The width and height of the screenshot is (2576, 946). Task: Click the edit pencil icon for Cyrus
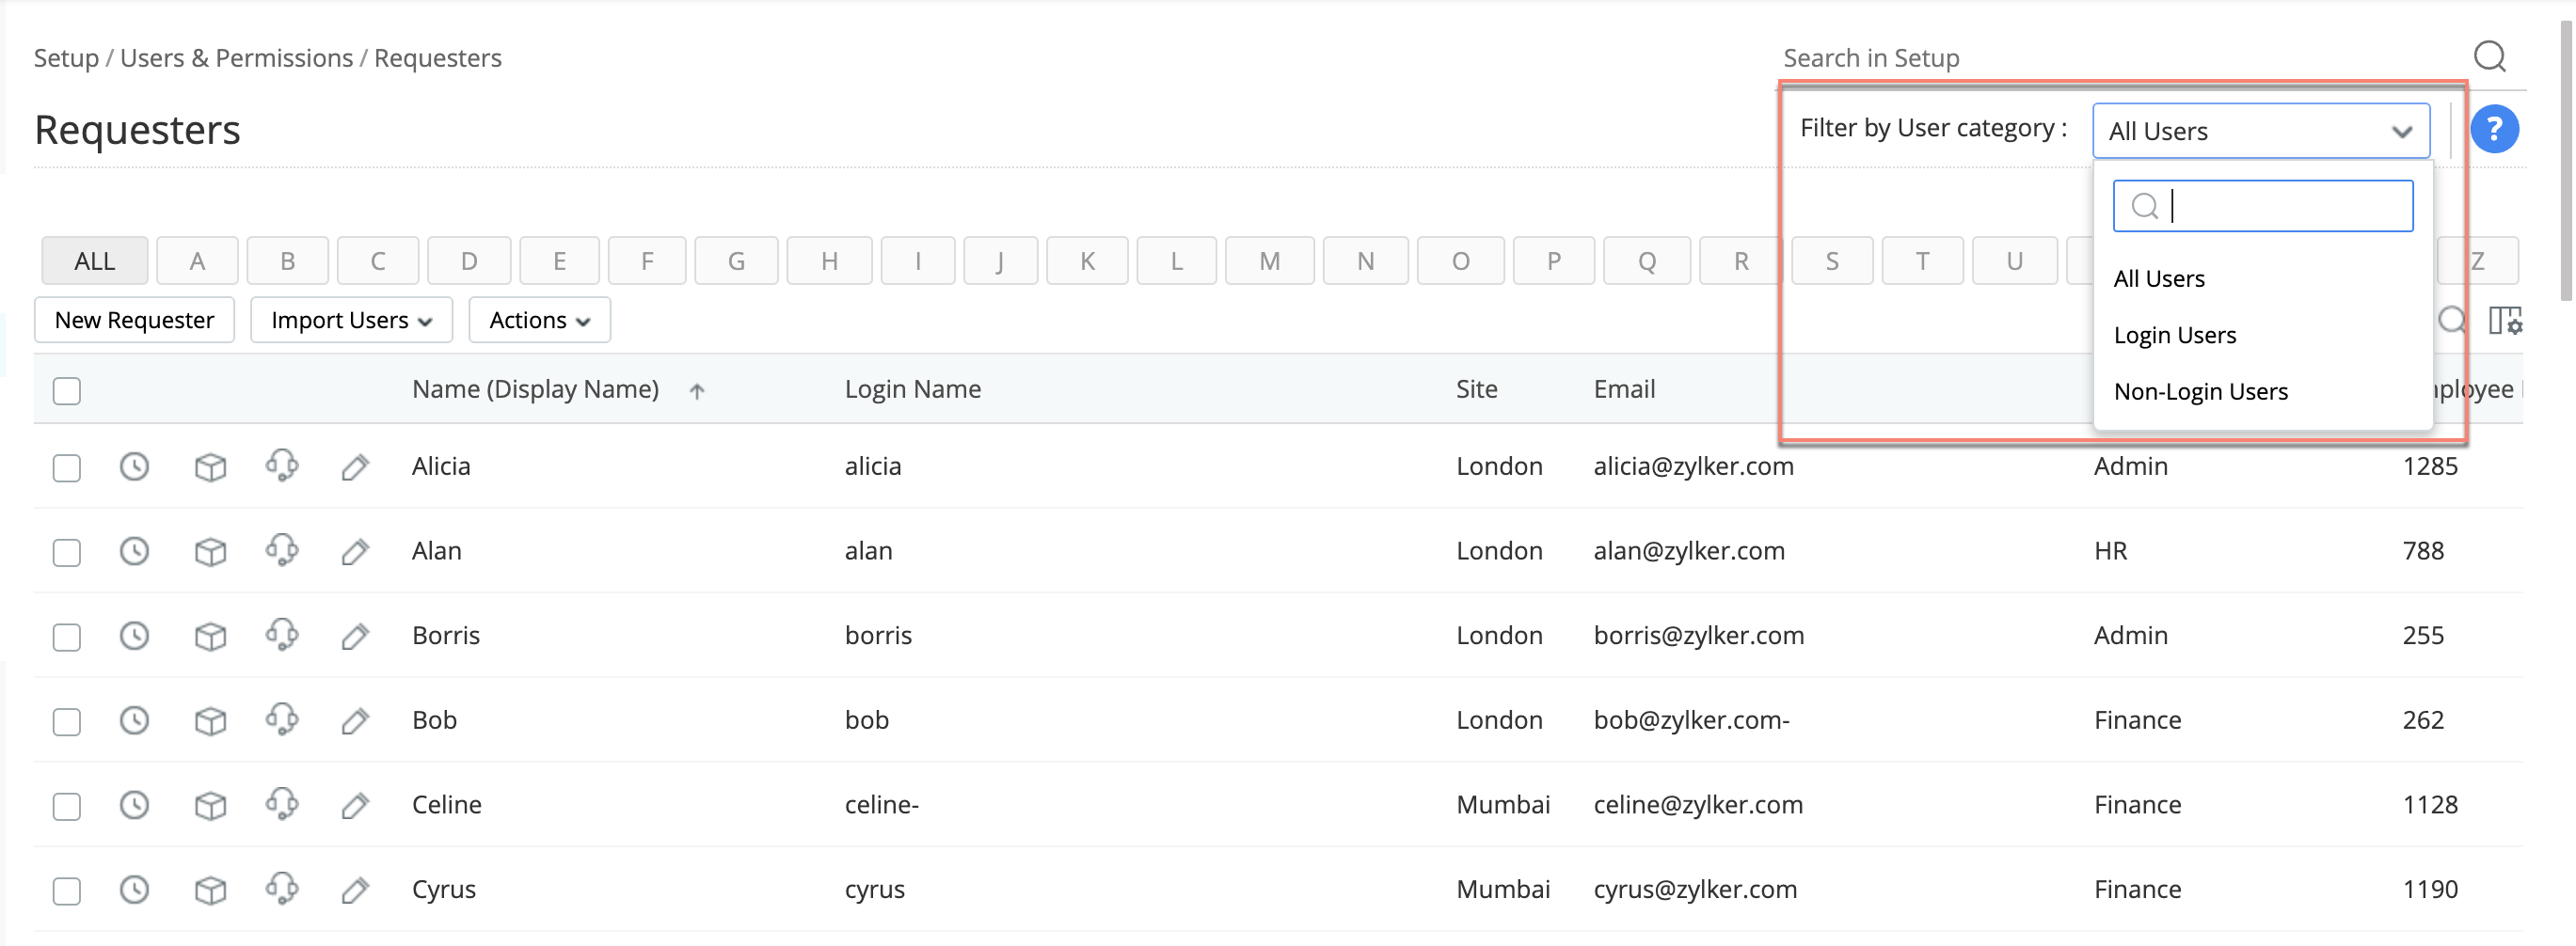pyautogui.click(x=355, y=890)
